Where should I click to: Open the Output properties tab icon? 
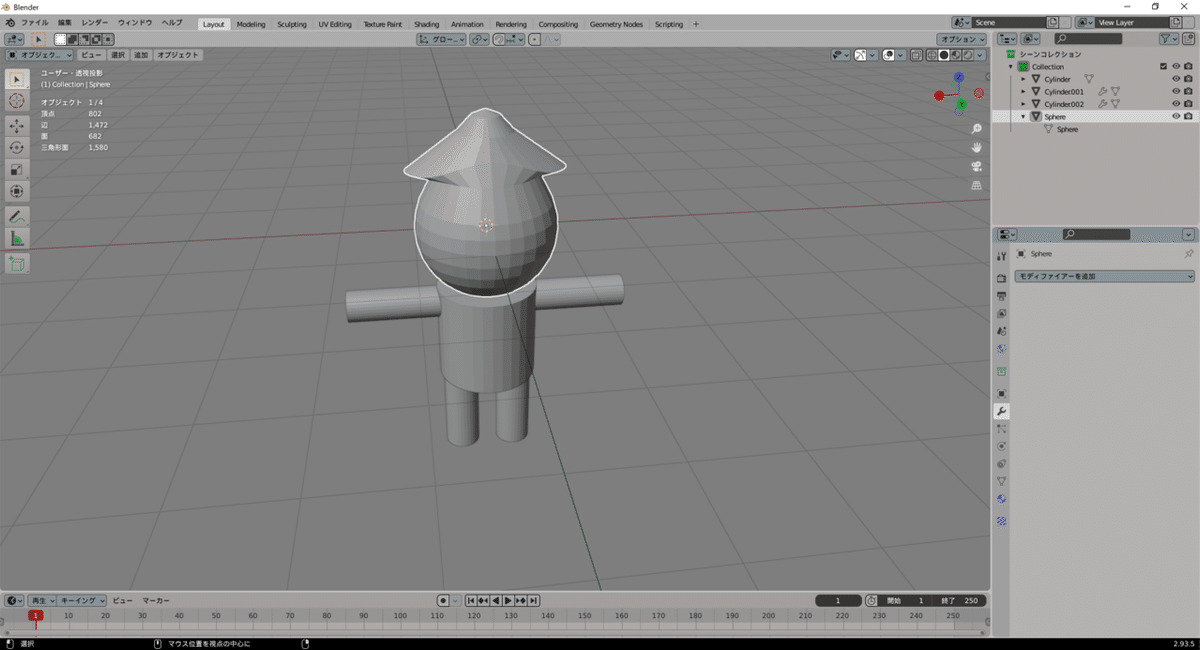1001,296
